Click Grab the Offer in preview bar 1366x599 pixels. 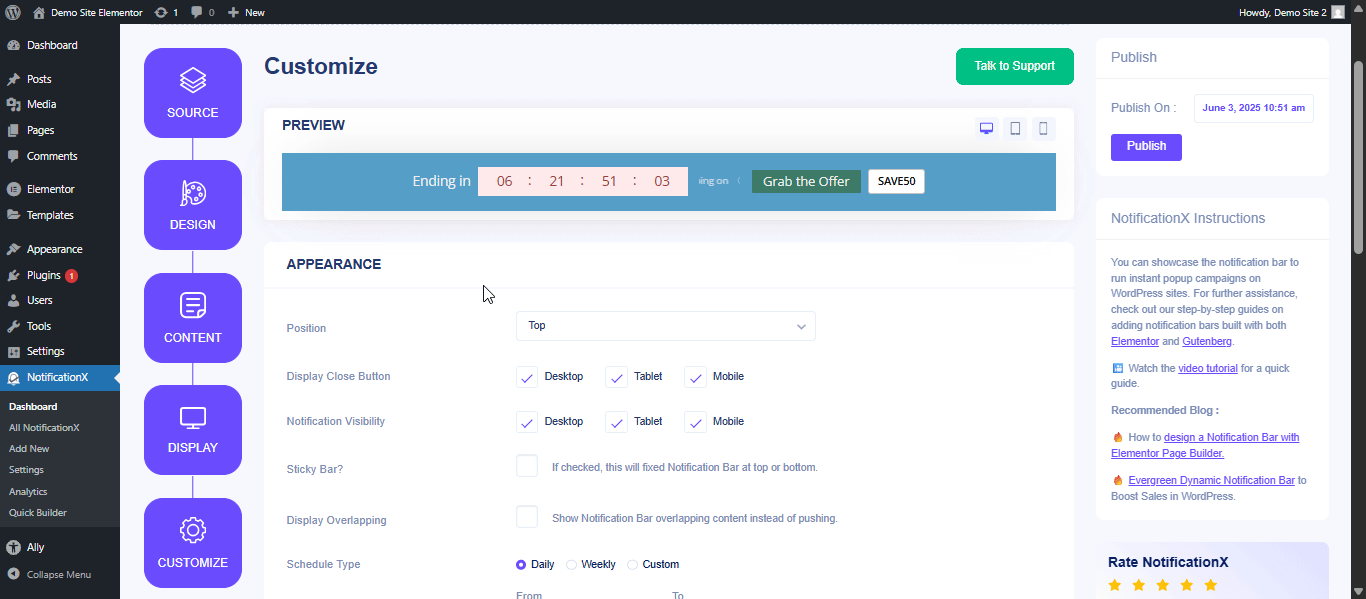coord(806,181)
